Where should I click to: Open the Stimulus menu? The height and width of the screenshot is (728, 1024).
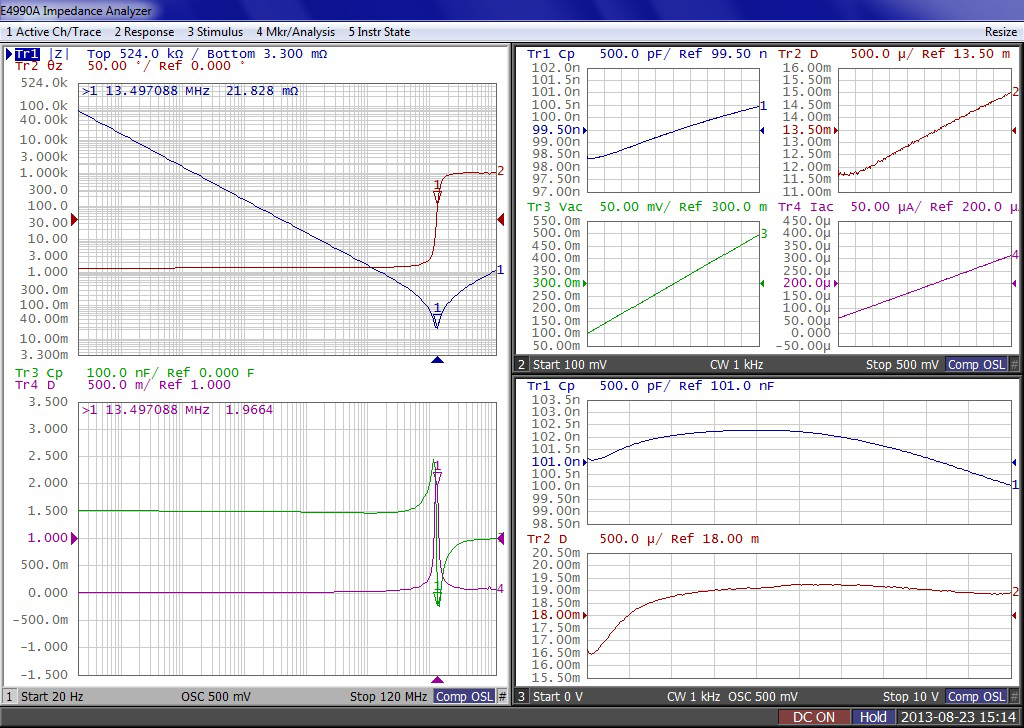216,32
